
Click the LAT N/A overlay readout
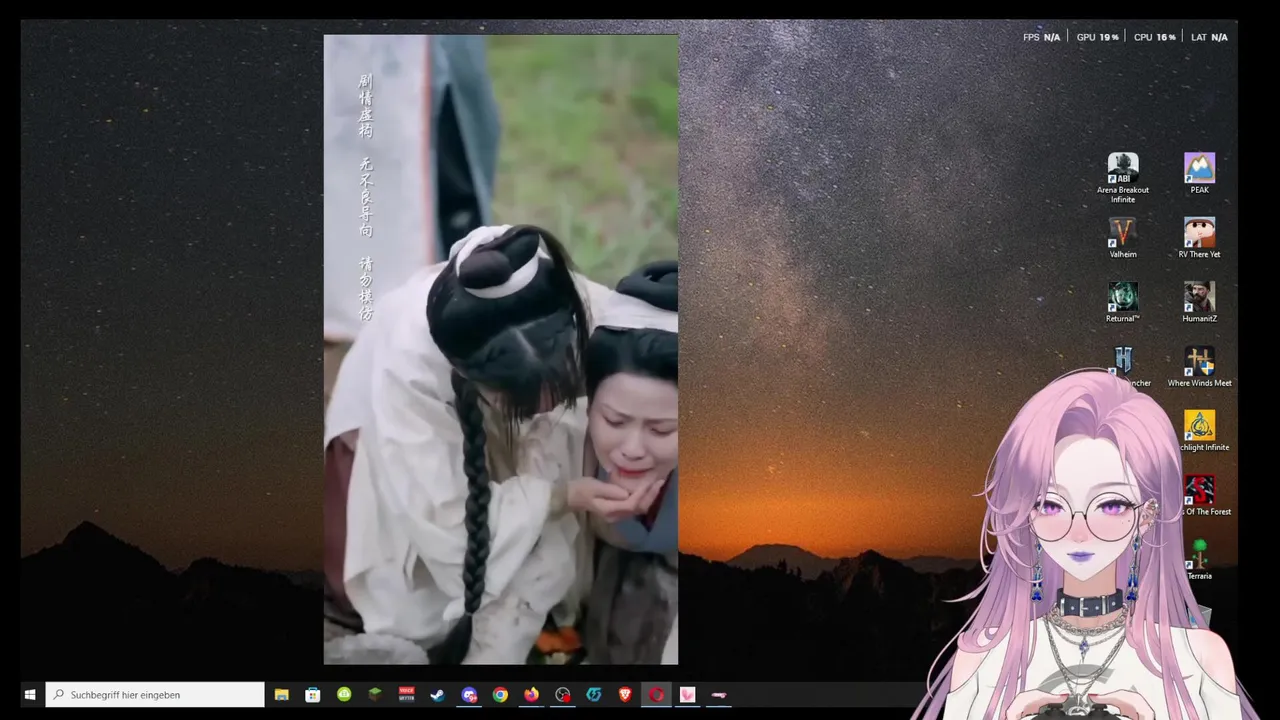click(1209, 37)
